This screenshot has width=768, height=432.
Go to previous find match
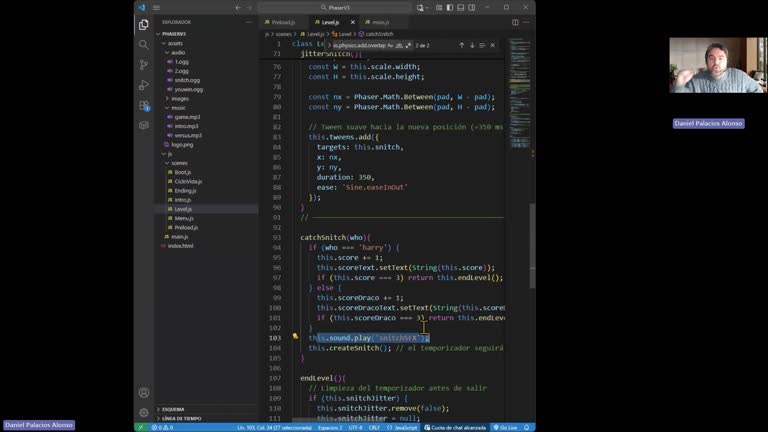(461, 45)
